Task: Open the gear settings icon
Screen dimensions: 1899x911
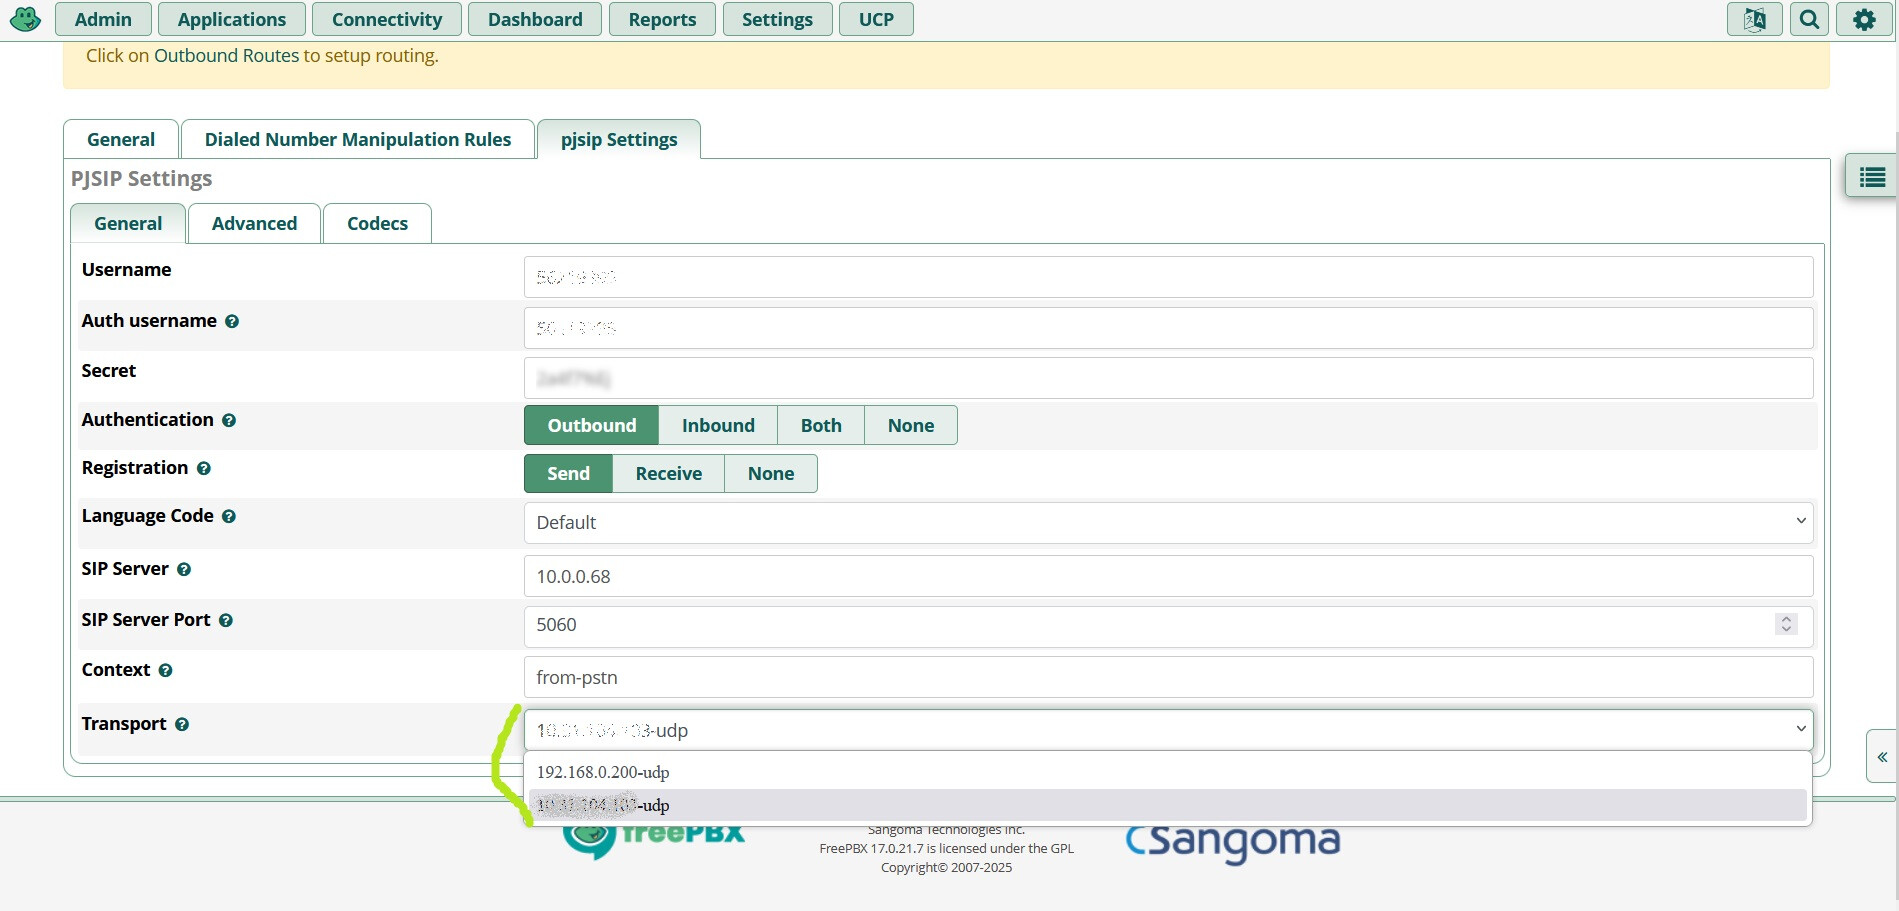Action: pyautogui.click(x=1864, y=19)
